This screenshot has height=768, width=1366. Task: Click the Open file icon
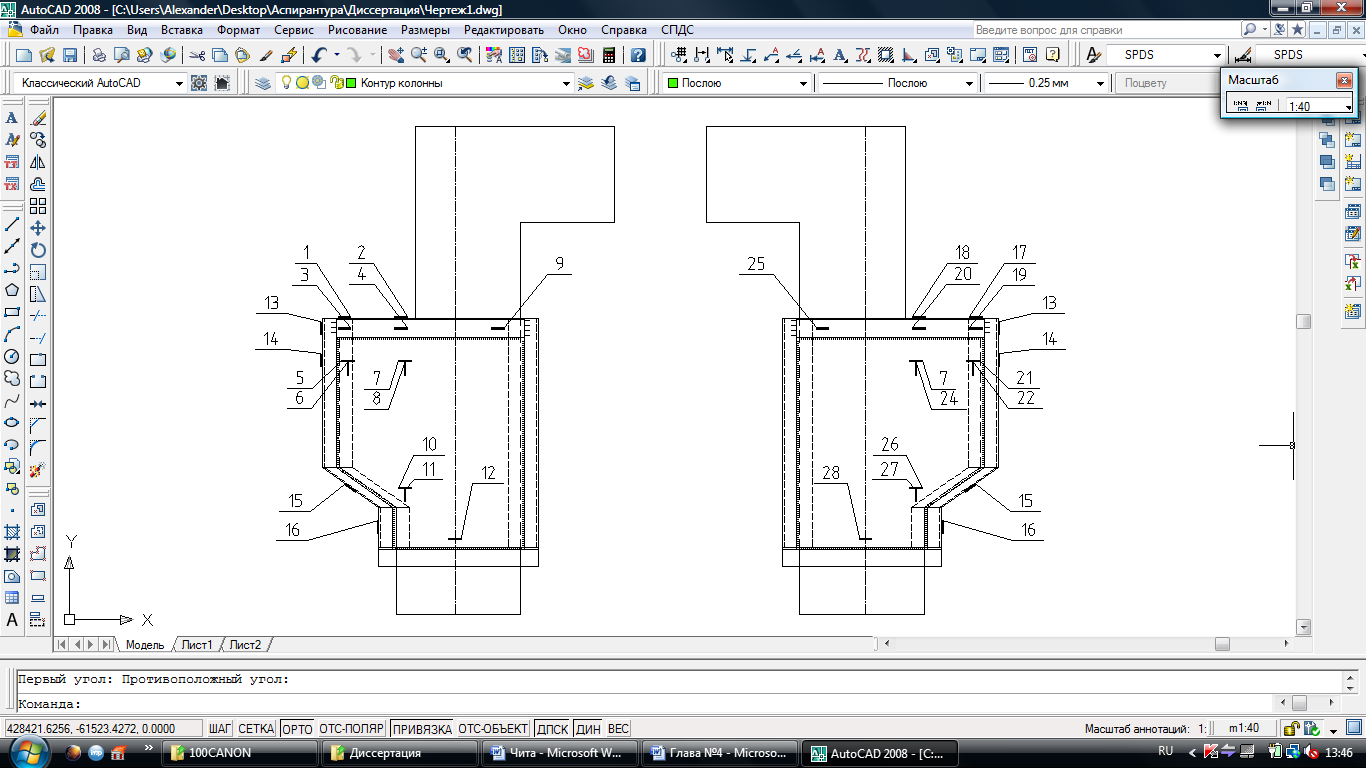(x=46, y=55)
